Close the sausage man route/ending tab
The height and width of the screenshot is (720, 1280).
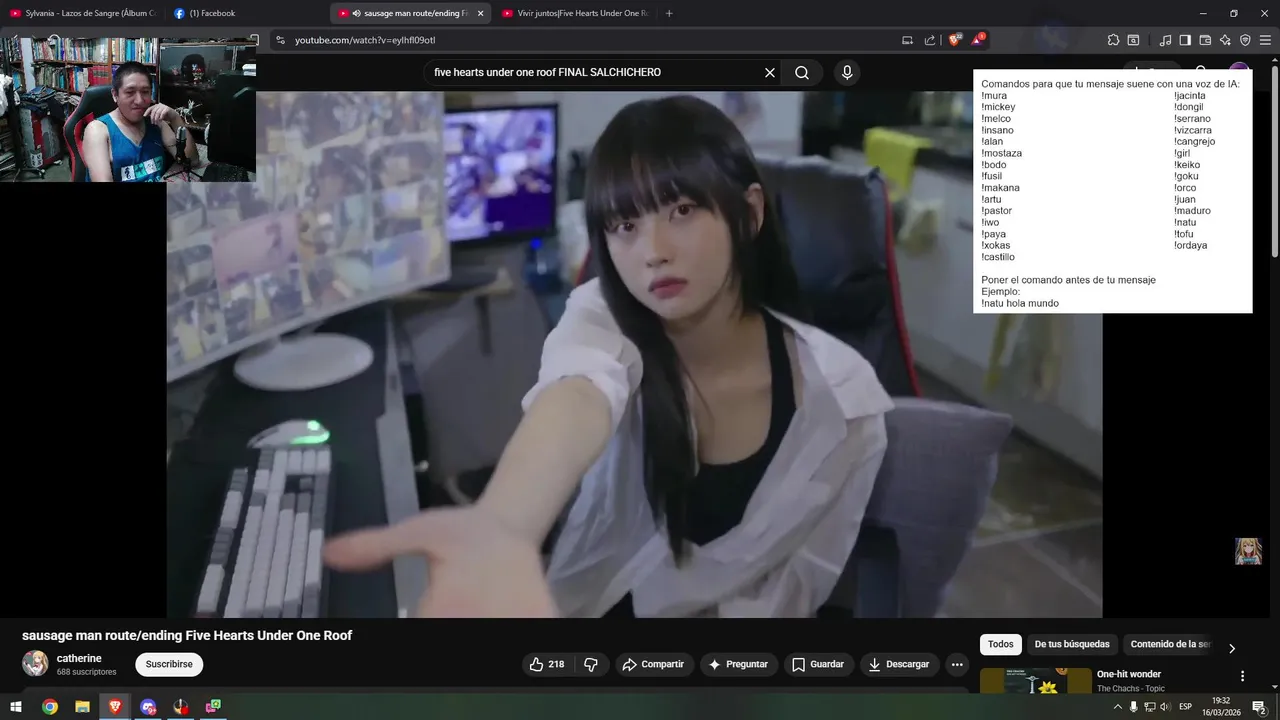481,13
